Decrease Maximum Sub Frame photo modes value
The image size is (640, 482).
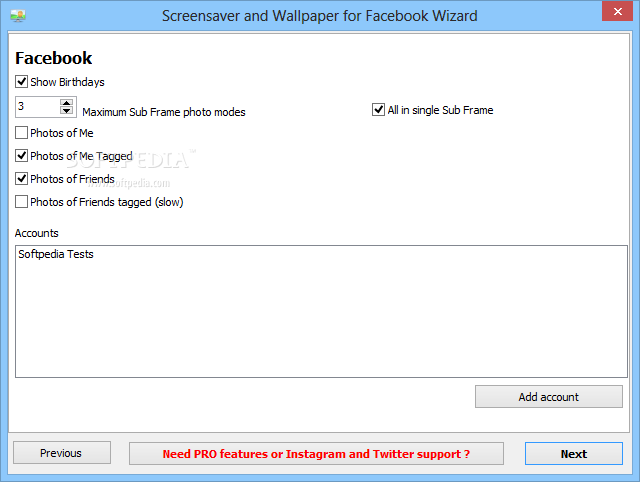[x=66, y=111]
